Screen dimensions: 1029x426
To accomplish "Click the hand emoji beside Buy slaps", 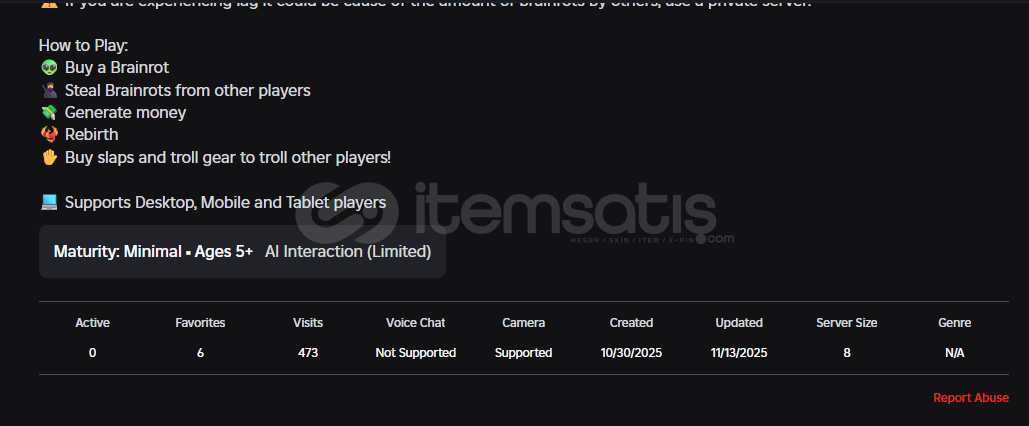I will tap(49, 157).
